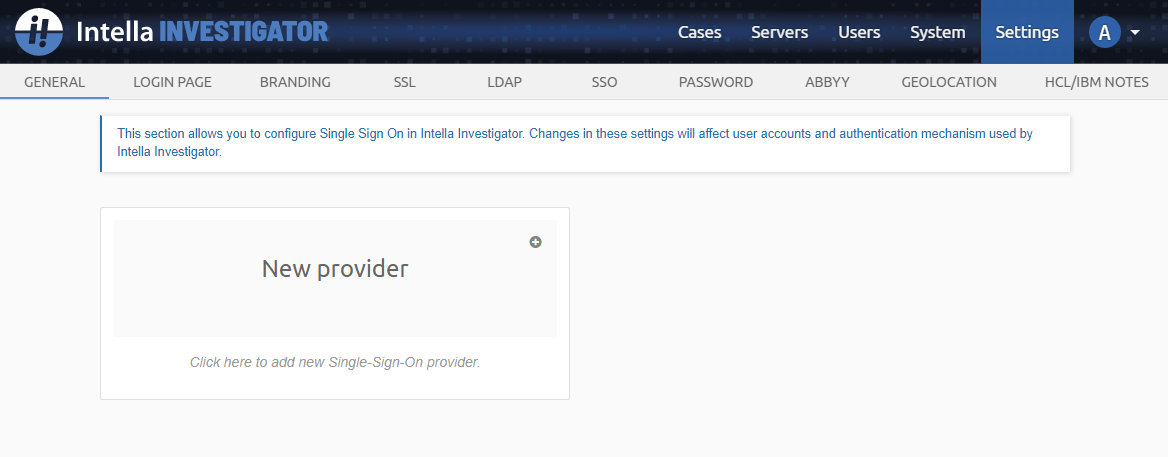Switch to the General tab
The width and height of the screenshot is (1168, 457).
tap(54, 82)
